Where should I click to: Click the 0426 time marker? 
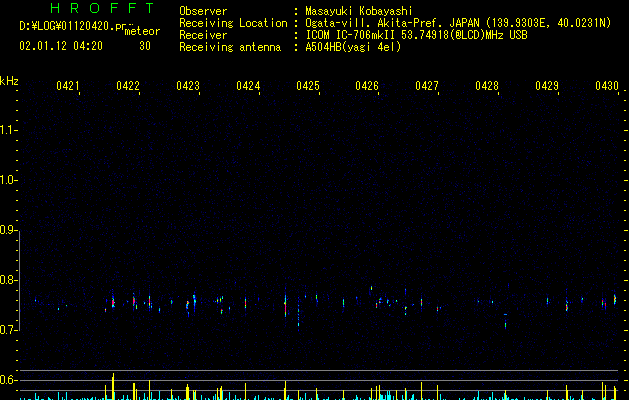tap(367, 86)
